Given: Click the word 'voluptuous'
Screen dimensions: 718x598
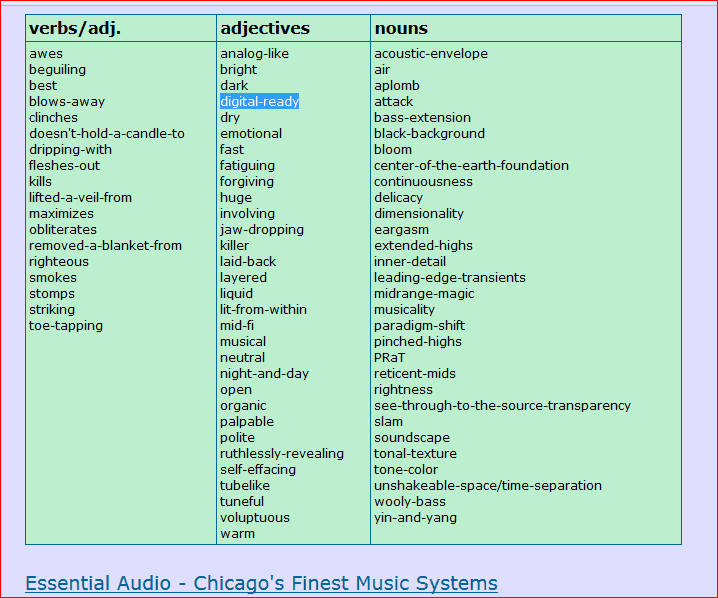Looking at the screenshot, I should (255, 518).
